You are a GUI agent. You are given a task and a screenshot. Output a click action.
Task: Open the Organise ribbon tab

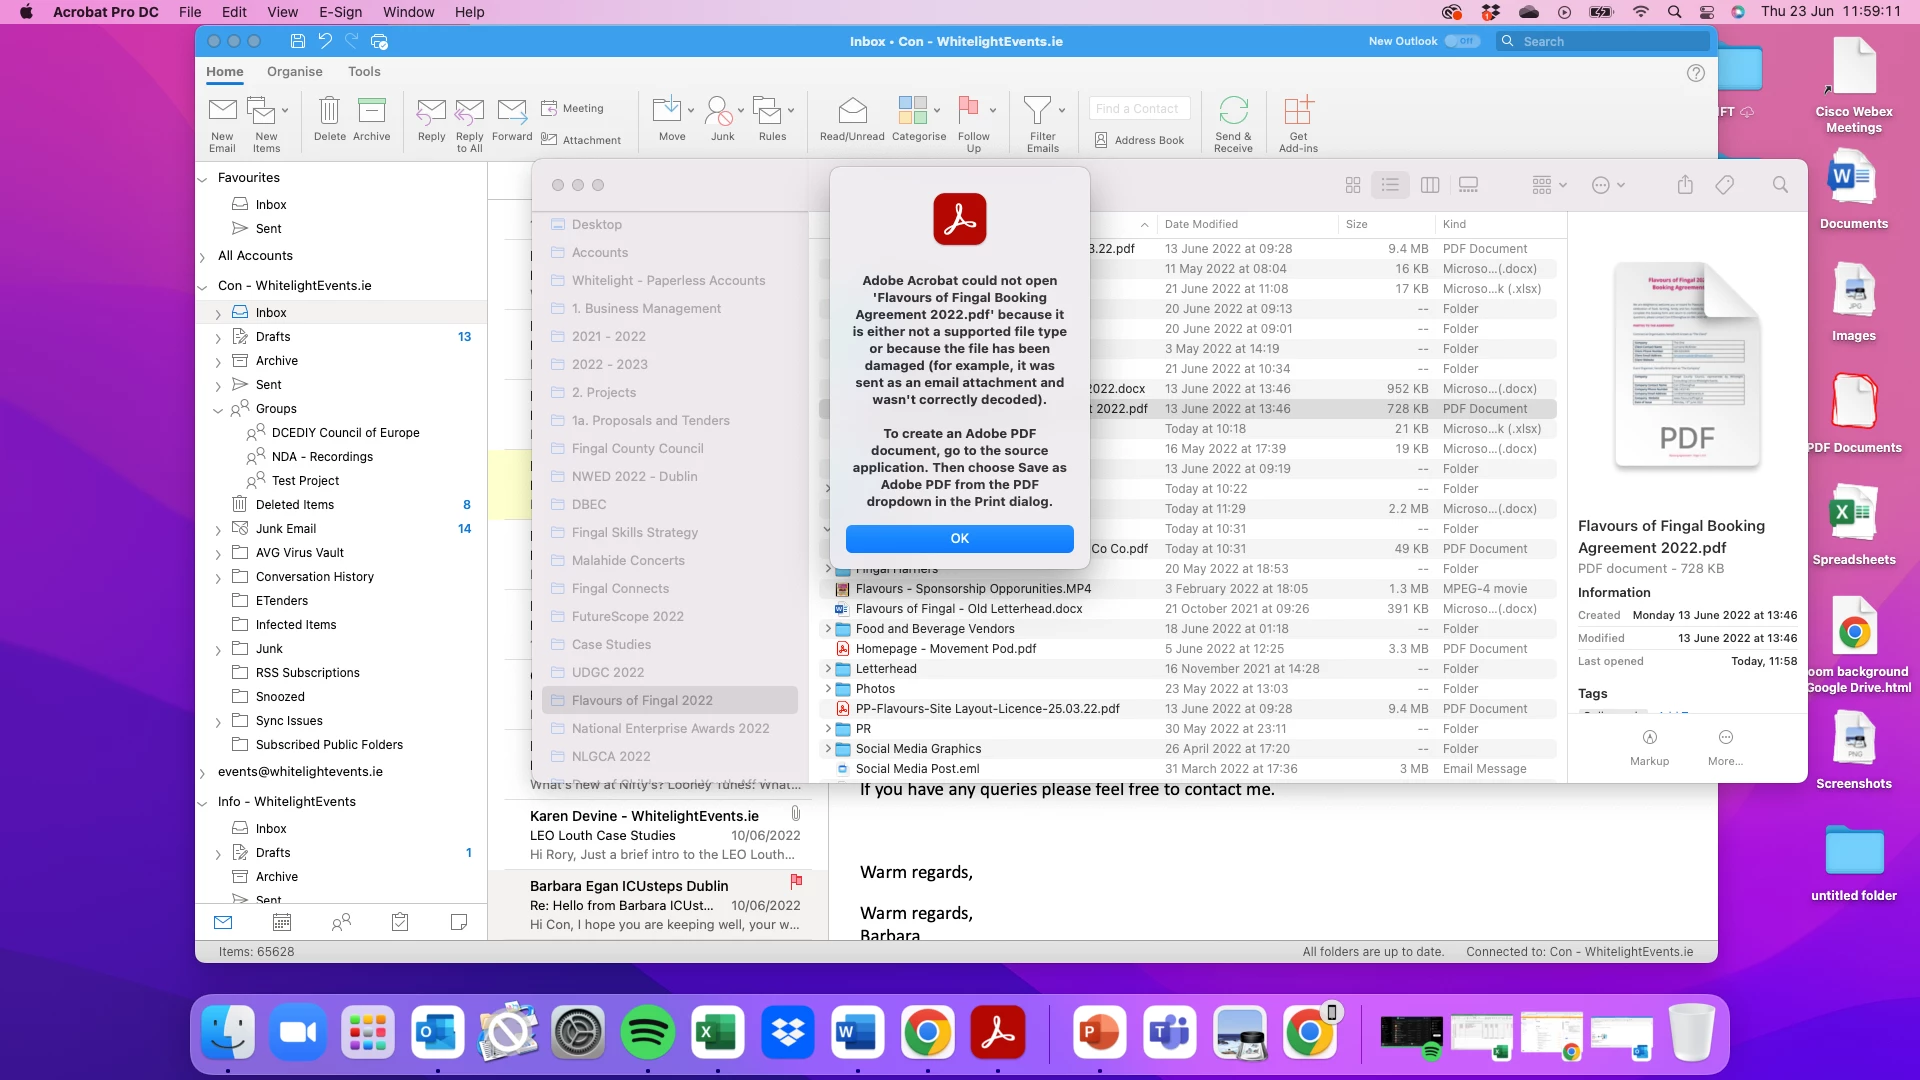pyautogui.click(x=294, y=72)
